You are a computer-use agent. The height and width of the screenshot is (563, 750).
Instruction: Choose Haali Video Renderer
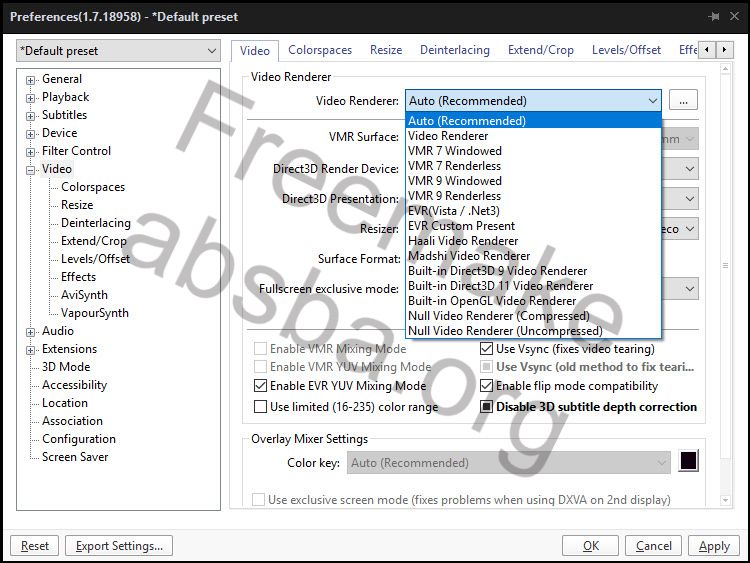tap(533, 241)
